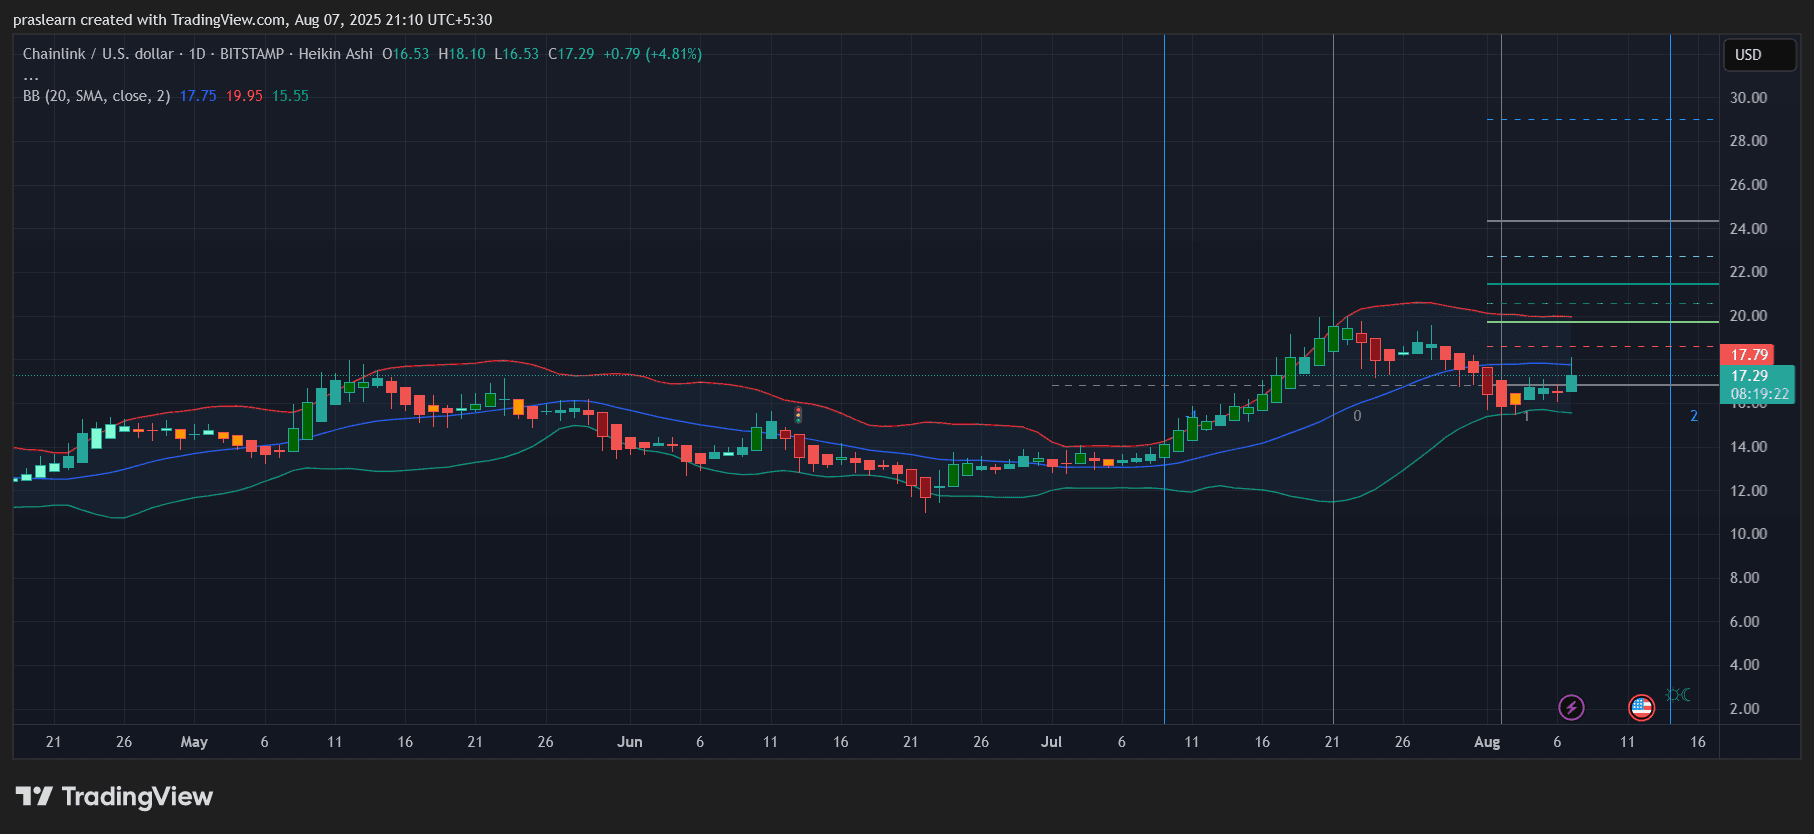
Task: Click the 30.00 label on price axis
Action: coord(1748,98)
